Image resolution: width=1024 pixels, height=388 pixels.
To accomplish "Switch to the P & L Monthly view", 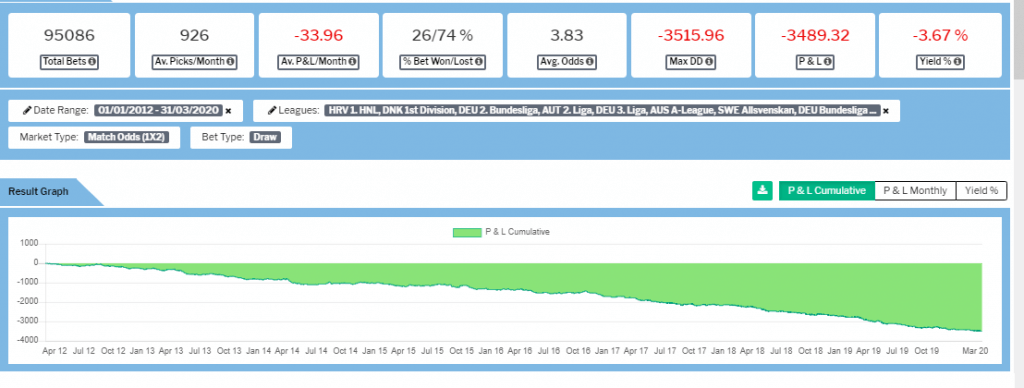I will click(x=915, y=191).
